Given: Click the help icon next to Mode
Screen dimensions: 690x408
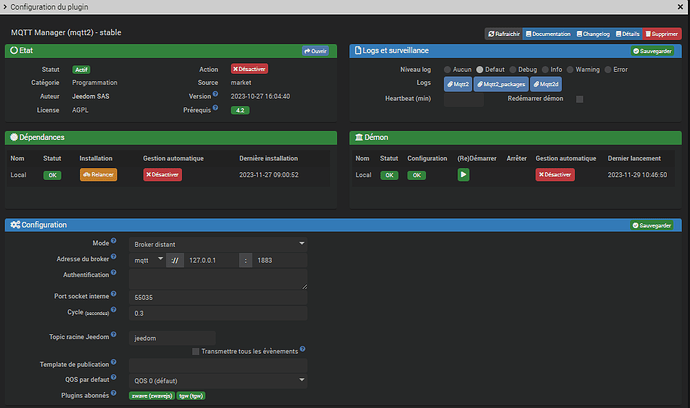Looking at the screenshot, I should pyautogui.click(x=114, y=241).
